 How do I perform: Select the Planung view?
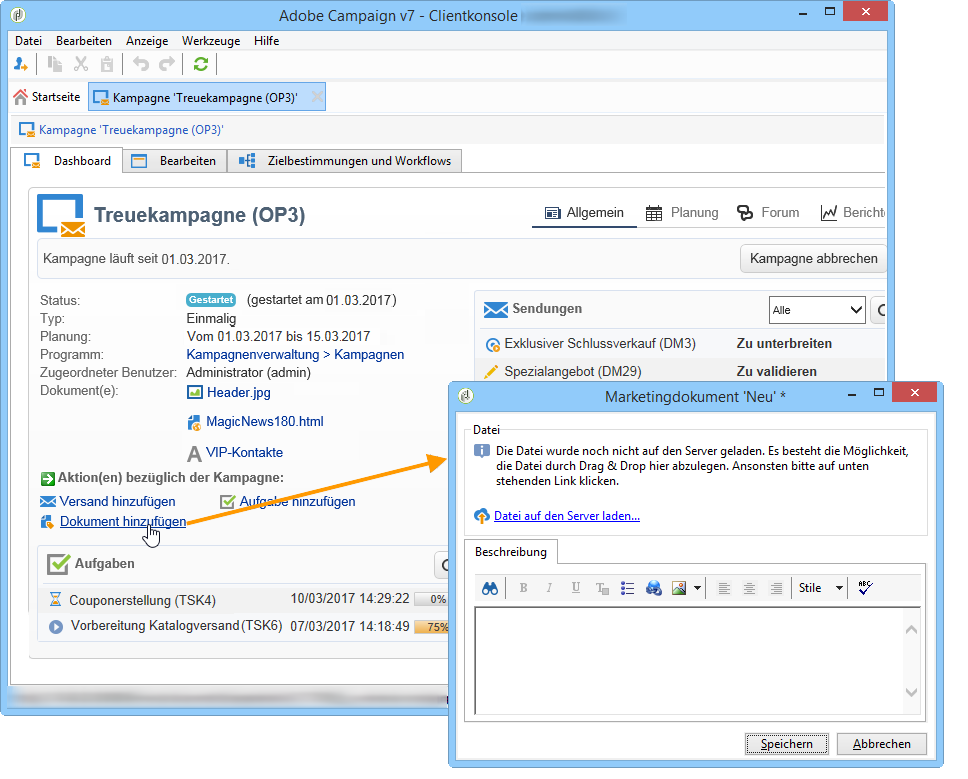[x=682, y=213]
